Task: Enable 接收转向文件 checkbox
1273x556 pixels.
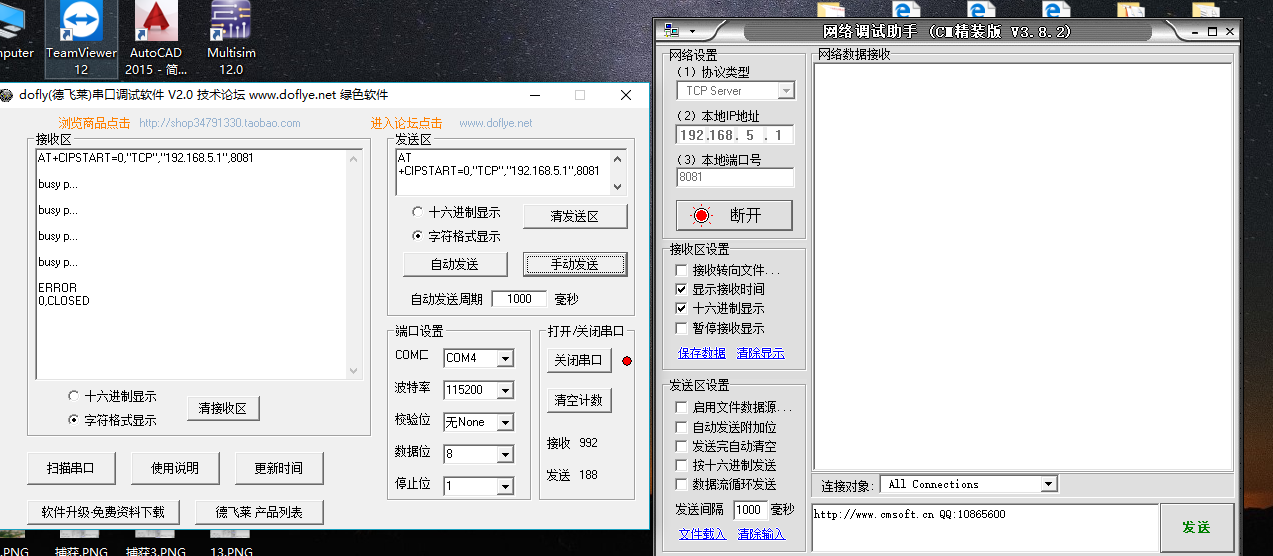Action: pos(681,270)
